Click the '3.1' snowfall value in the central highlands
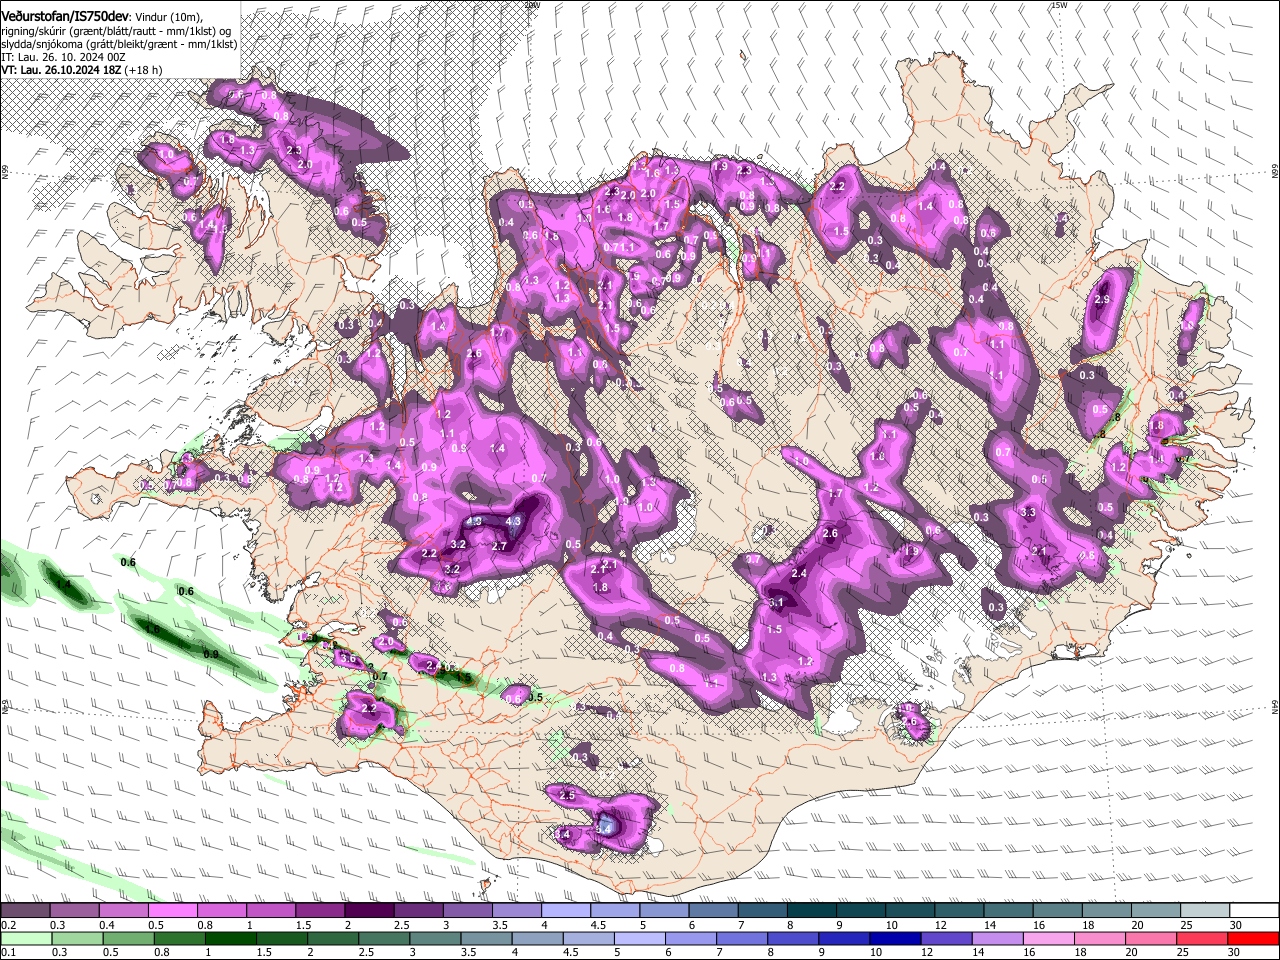1280x960 pixels. (x=776, y=603)
